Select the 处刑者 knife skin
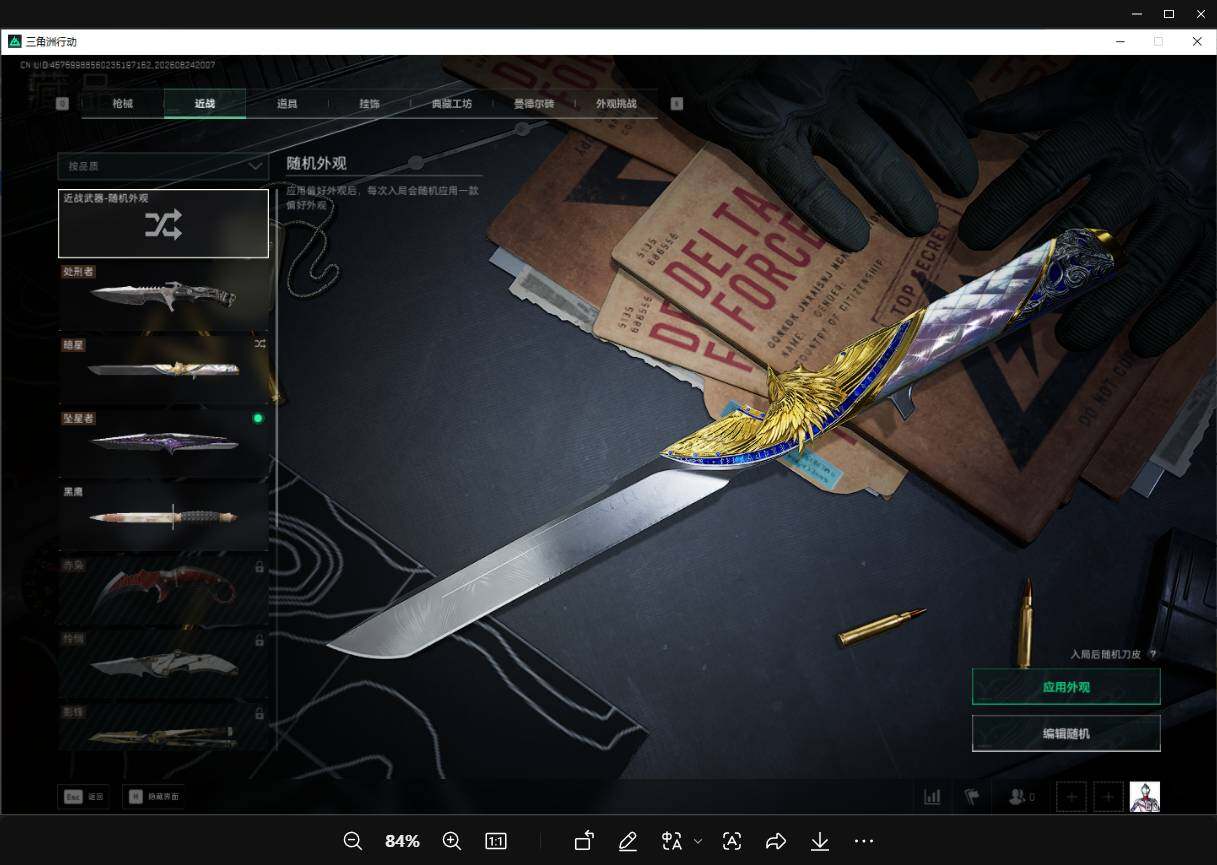This screenshot has height=865, width=1217. [163, 296]
